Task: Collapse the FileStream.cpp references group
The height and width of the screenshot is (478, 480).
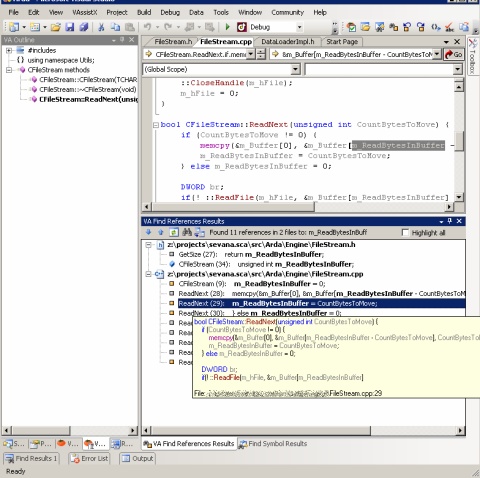Action: click(149, 274)
